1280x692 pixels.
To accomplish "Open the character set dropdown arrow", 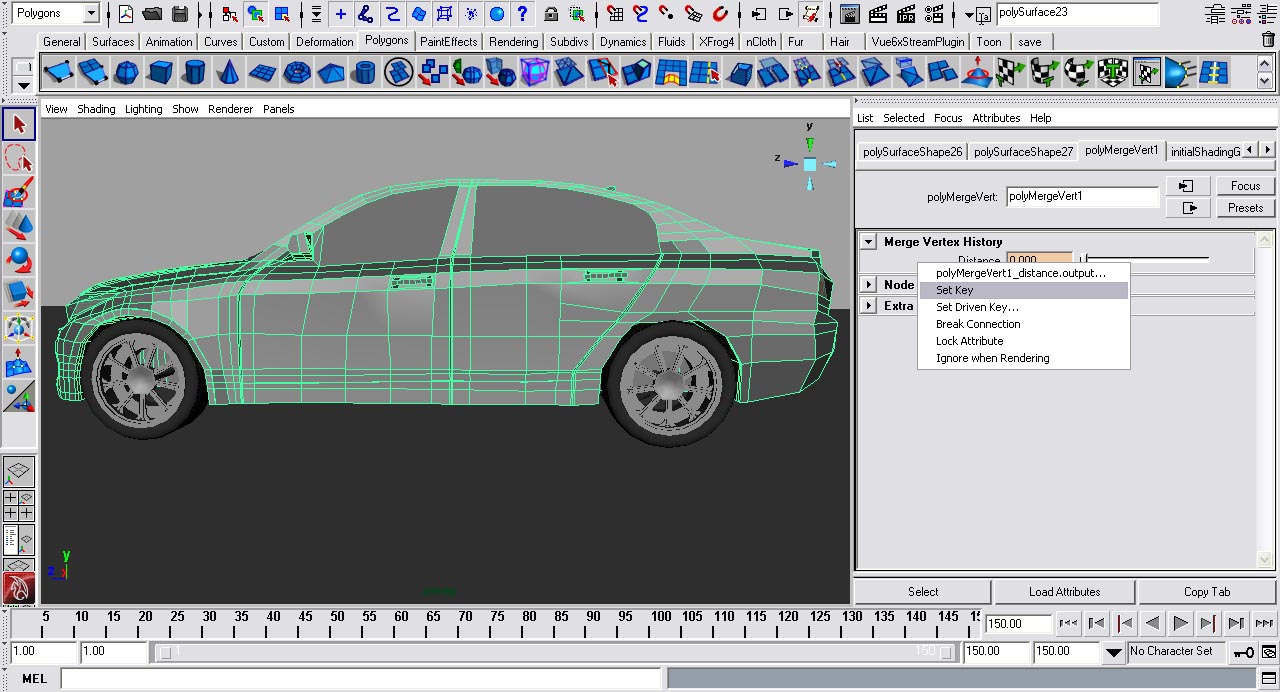I will point(1114,652).
